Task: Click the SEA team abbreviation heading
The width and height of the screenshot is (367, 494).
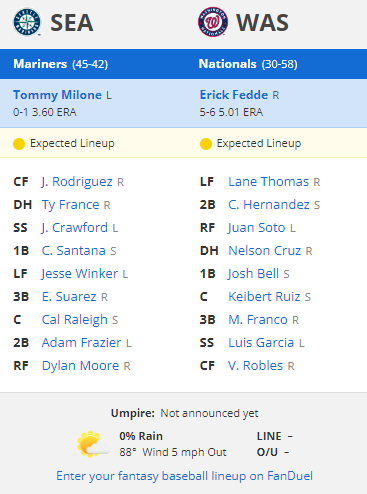Action: (72, 23)
